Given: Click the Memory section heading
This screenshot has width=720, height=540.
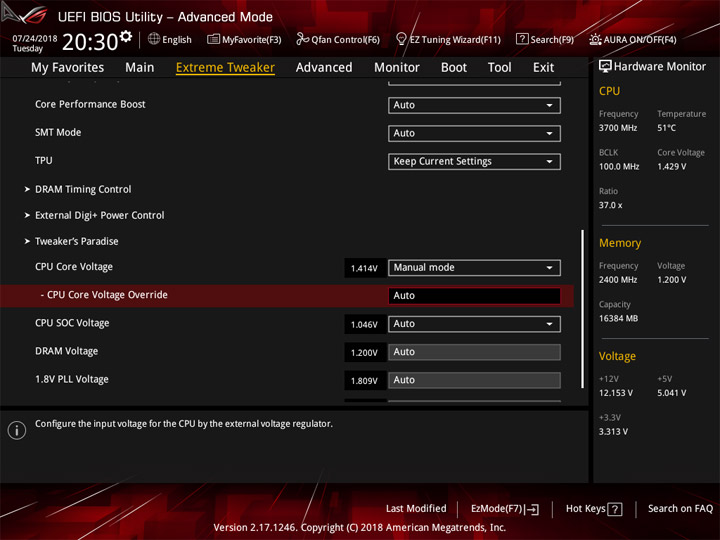Looking at the screenshot, I should [620, 243].
